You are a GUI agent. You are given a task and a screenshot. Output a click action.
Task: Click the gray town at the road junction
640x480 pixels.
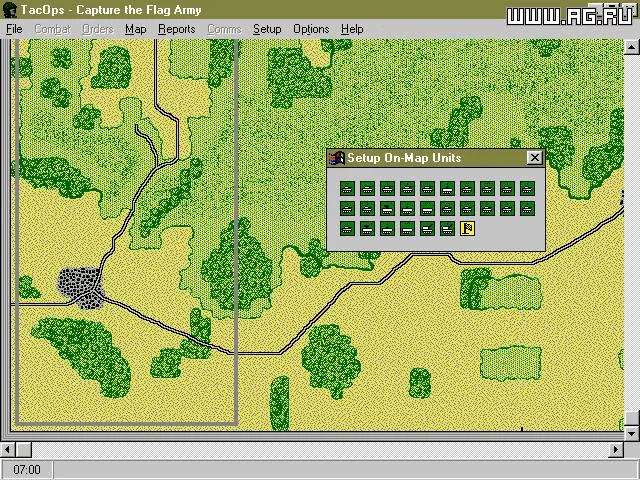[x=80, y=288]
